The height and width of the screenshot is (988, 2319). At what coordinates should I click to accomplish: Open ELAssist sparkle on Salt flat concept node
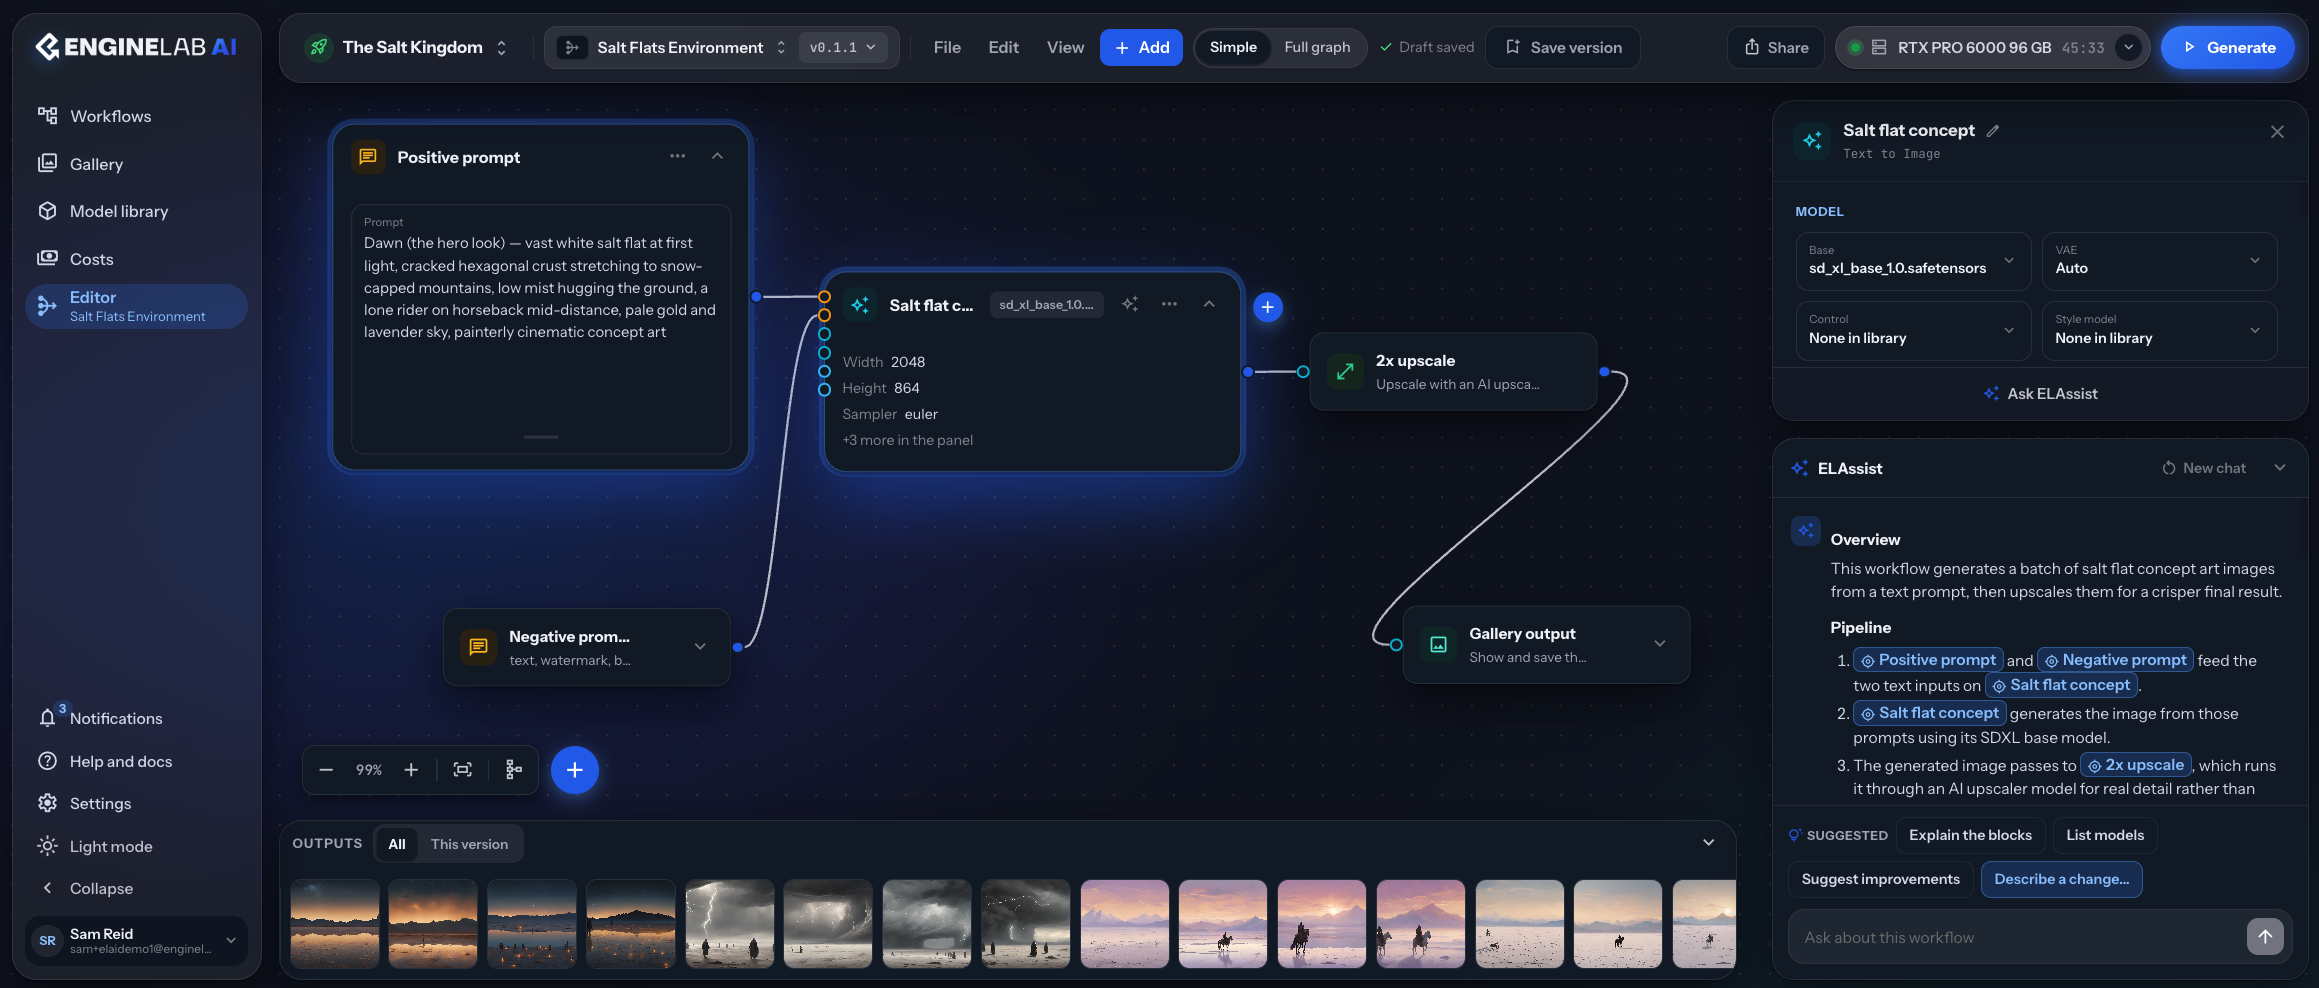point(1130,304)
